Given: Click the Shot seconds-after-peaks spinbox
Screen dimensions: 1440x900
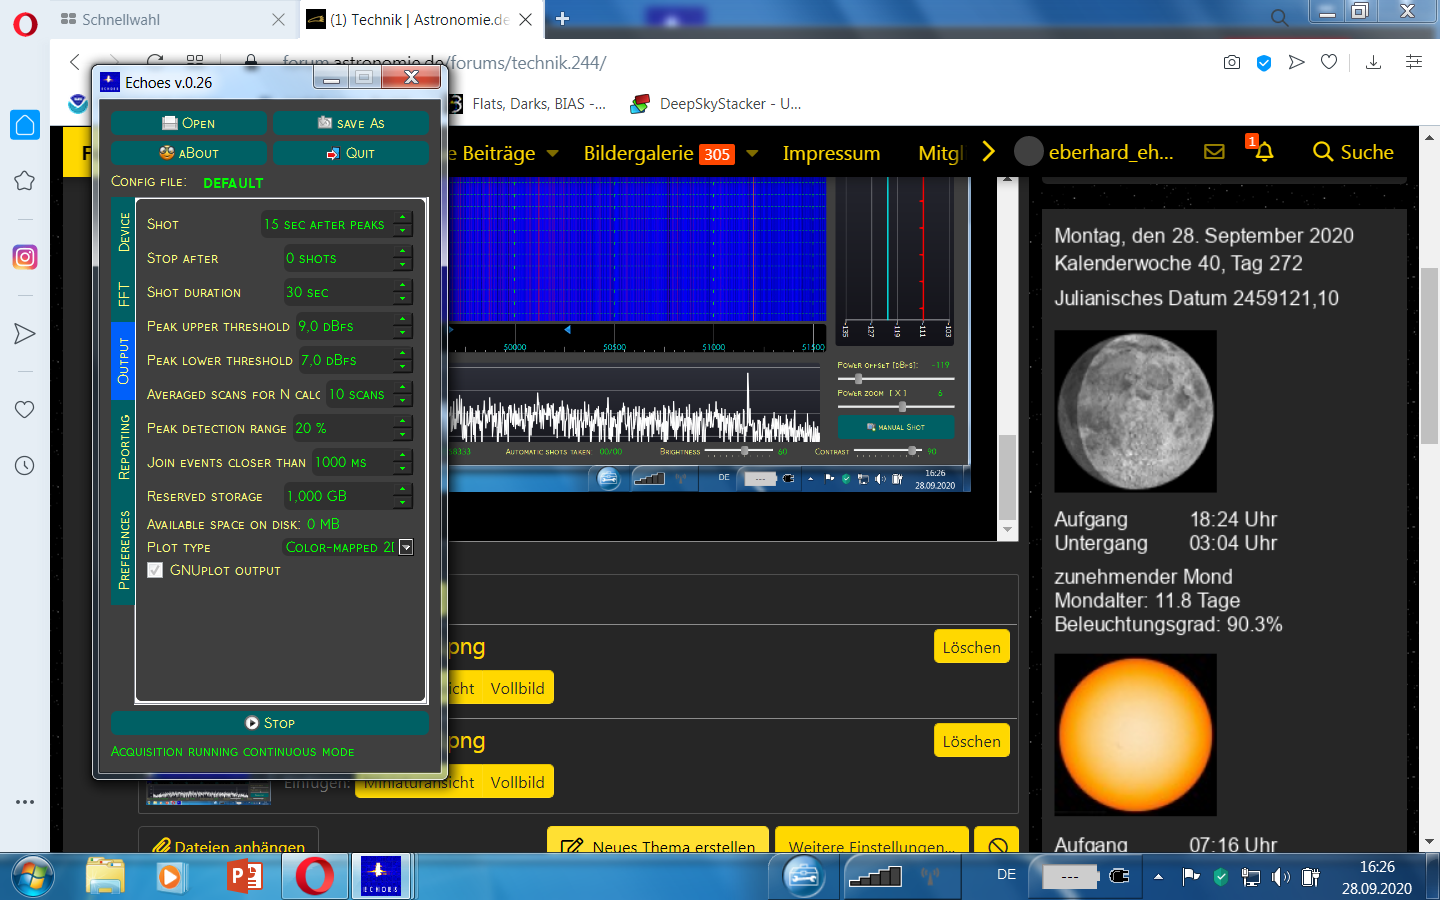Looking at the screenshot, I should point(336,224).
